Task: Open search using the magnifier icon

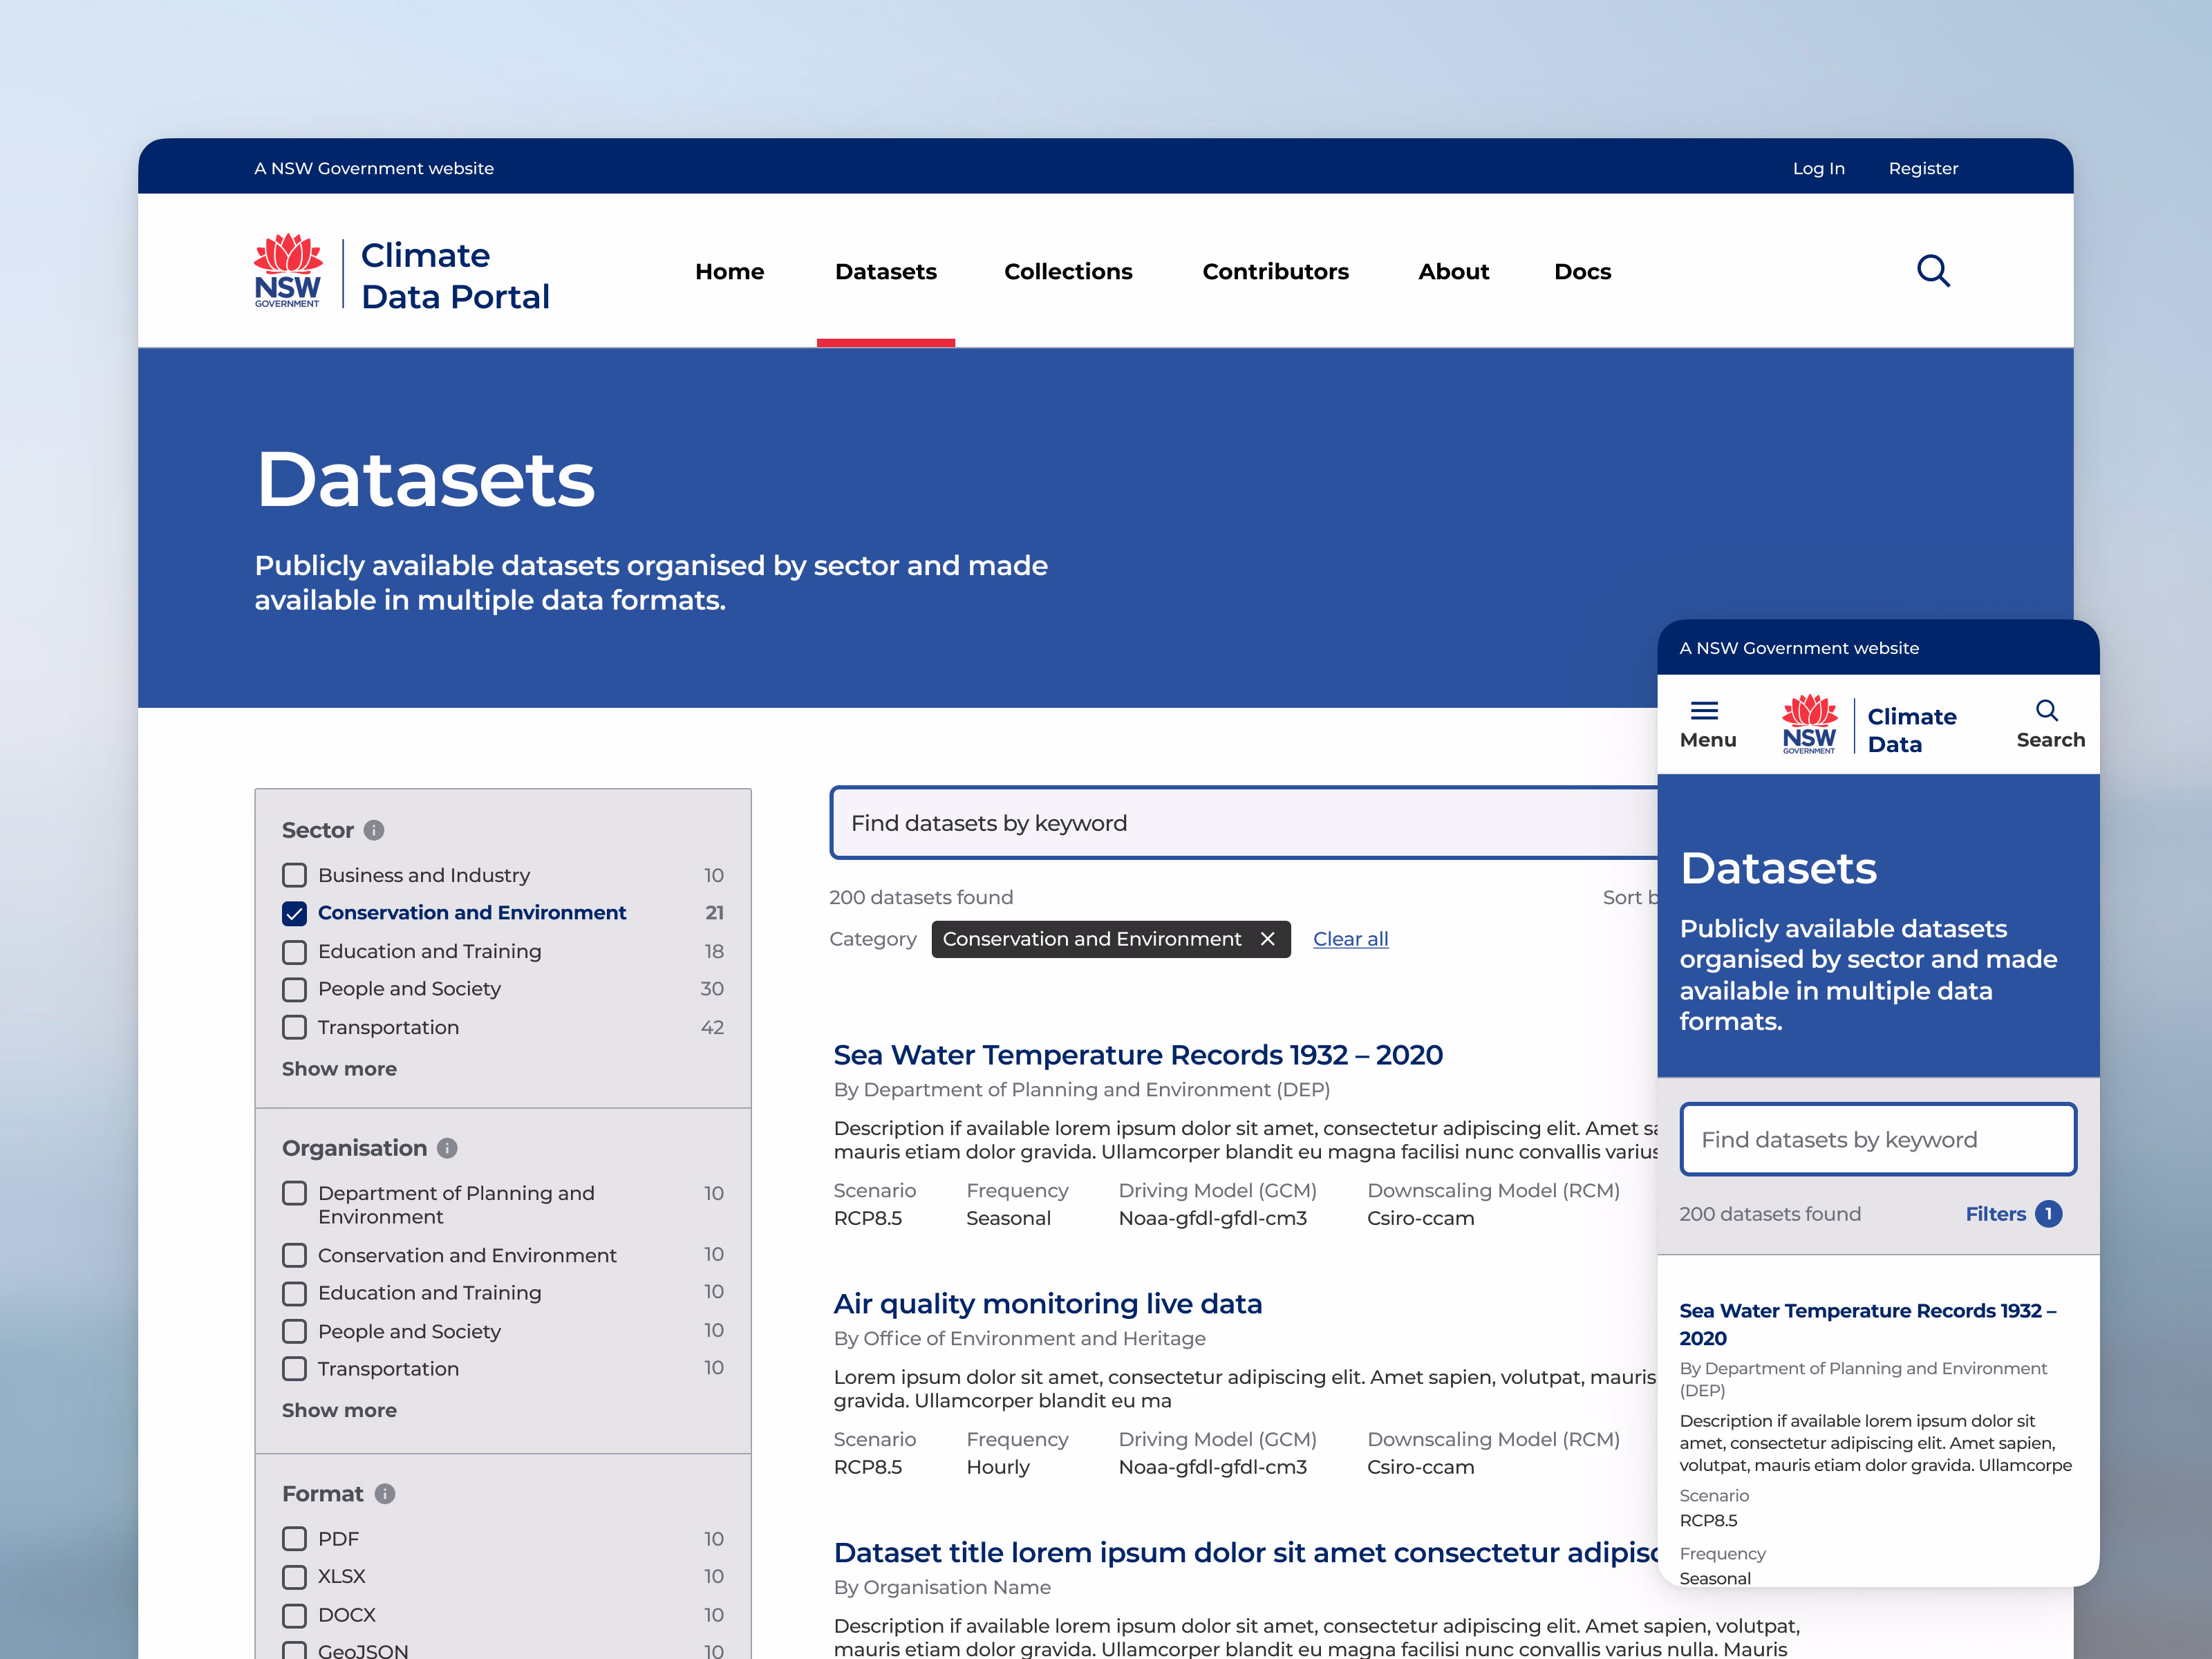Action: tap(1934, 271)
